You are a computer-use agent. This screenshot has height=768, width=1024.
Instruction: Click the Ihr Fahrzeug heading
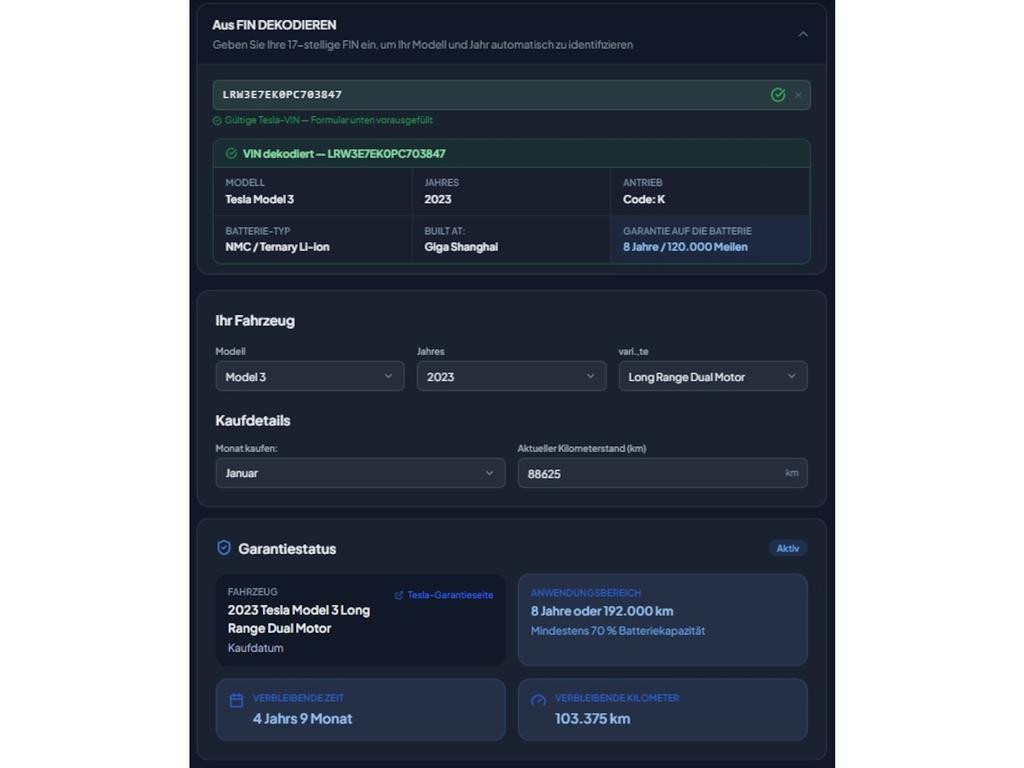click(255, 321)
